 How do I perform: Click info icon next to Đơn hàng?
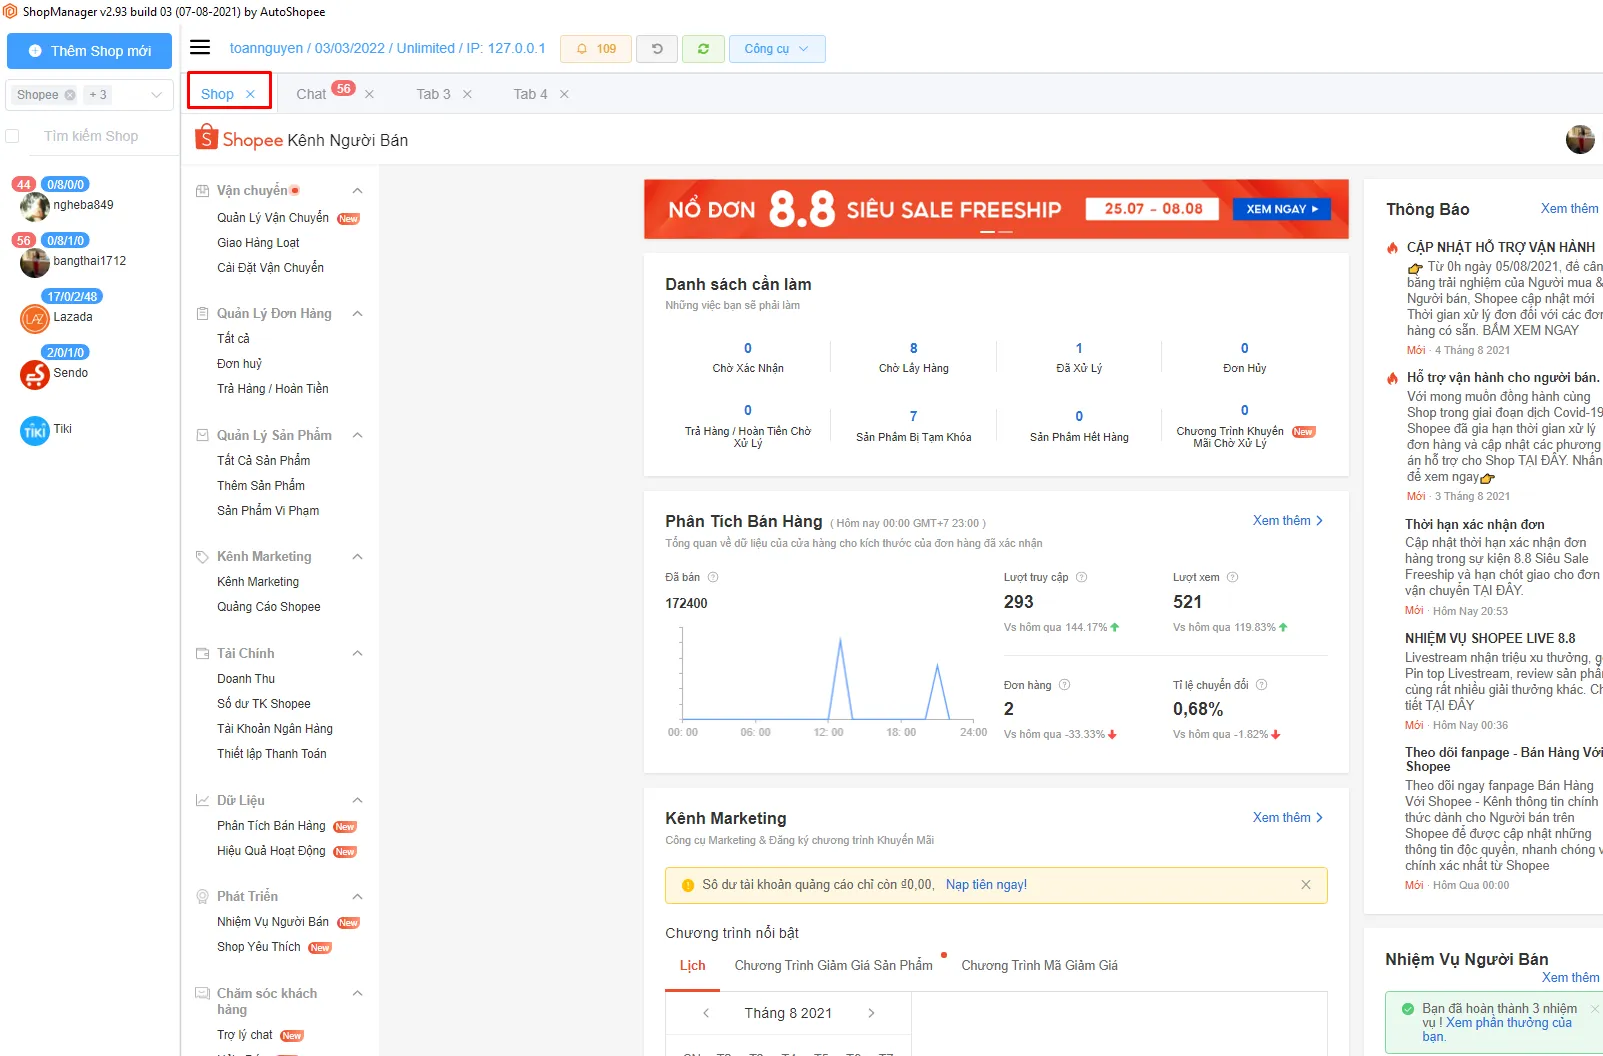(x=1064, y=685)
